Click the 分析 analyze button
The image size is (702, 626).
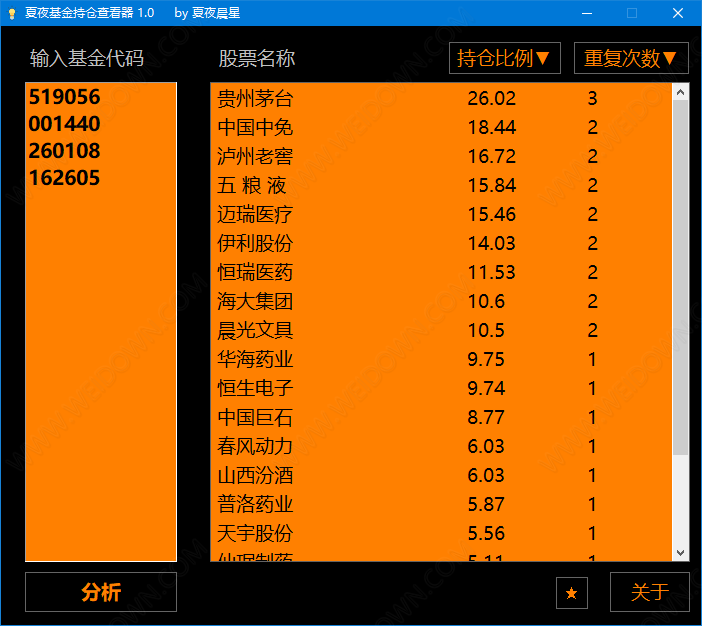tap(101, 592)
